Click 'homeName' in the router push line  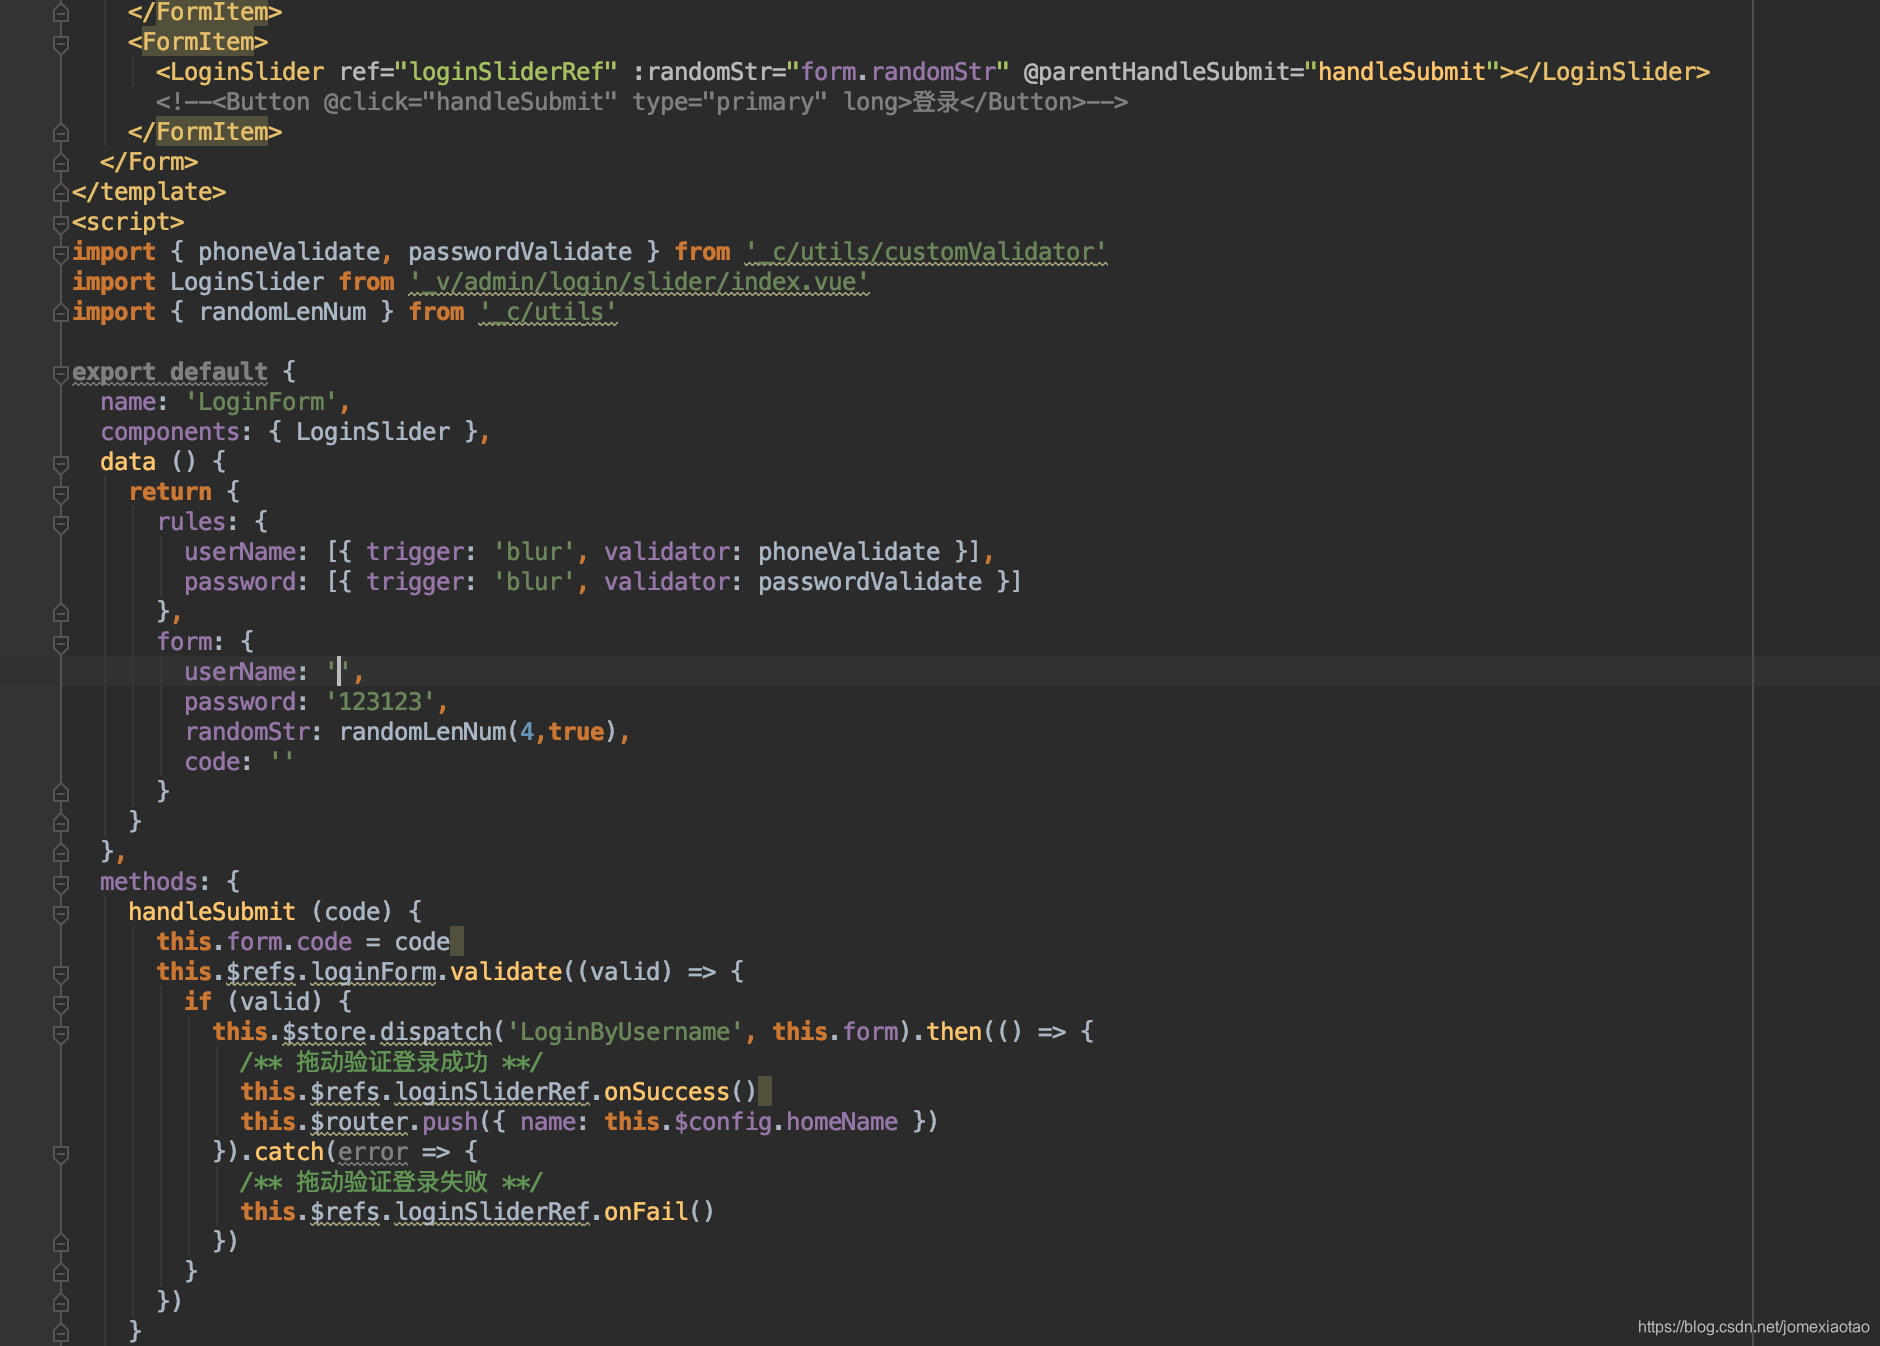point(842,1122)
